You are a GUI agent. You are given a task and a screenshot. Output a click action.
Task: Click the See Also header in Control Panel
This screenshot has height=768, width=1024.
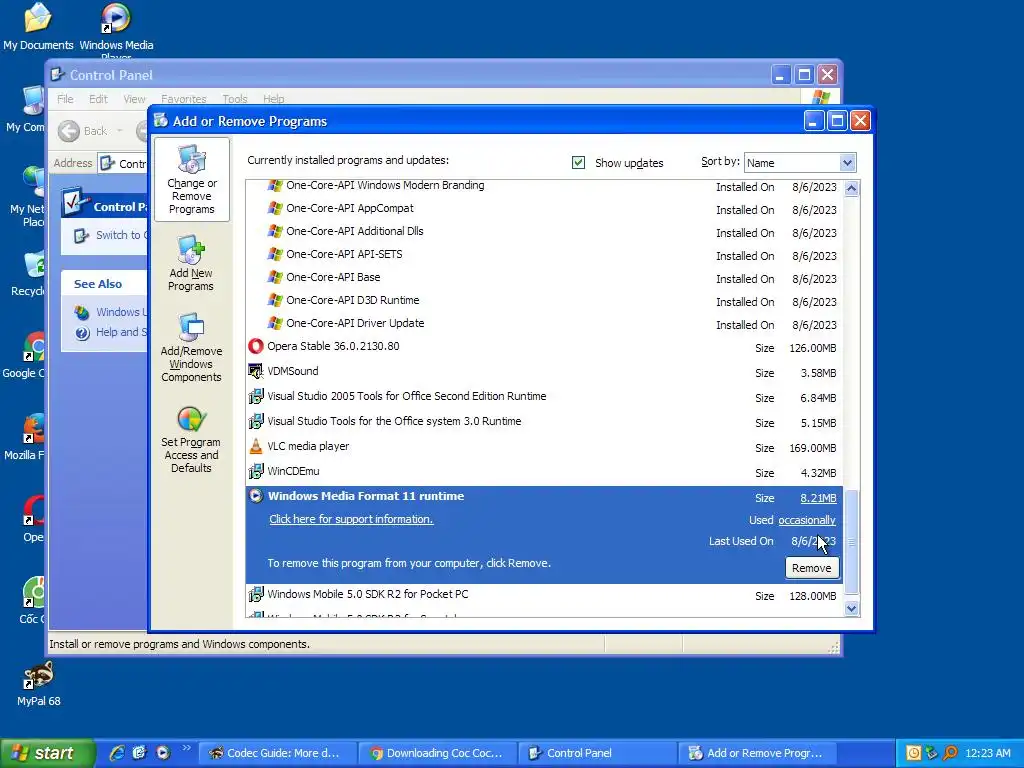pos(98,283)
